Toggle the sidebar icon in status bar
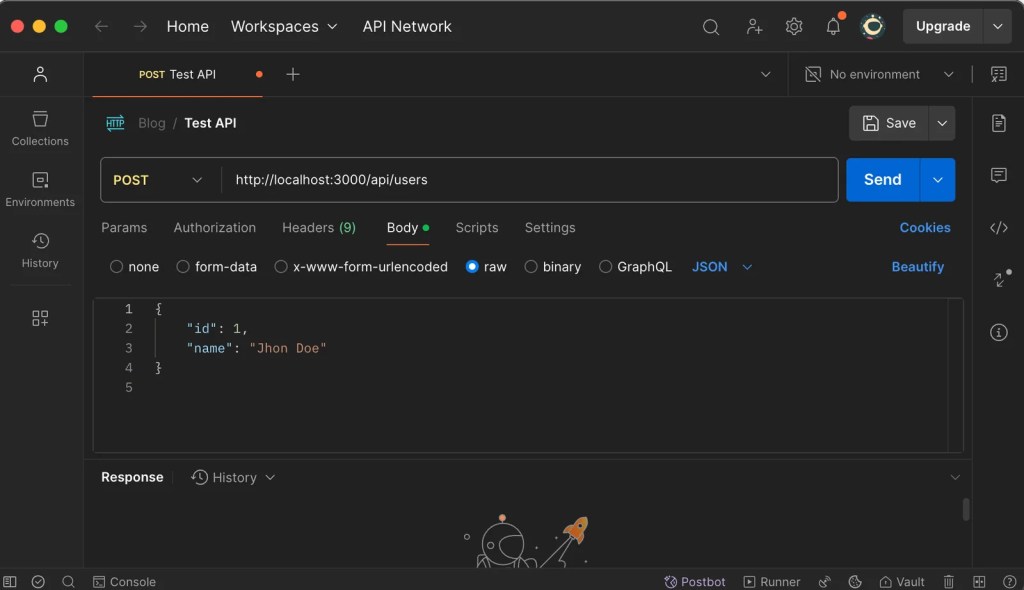Viewport: 1024px width, 590px height. [x=10, y=582]
